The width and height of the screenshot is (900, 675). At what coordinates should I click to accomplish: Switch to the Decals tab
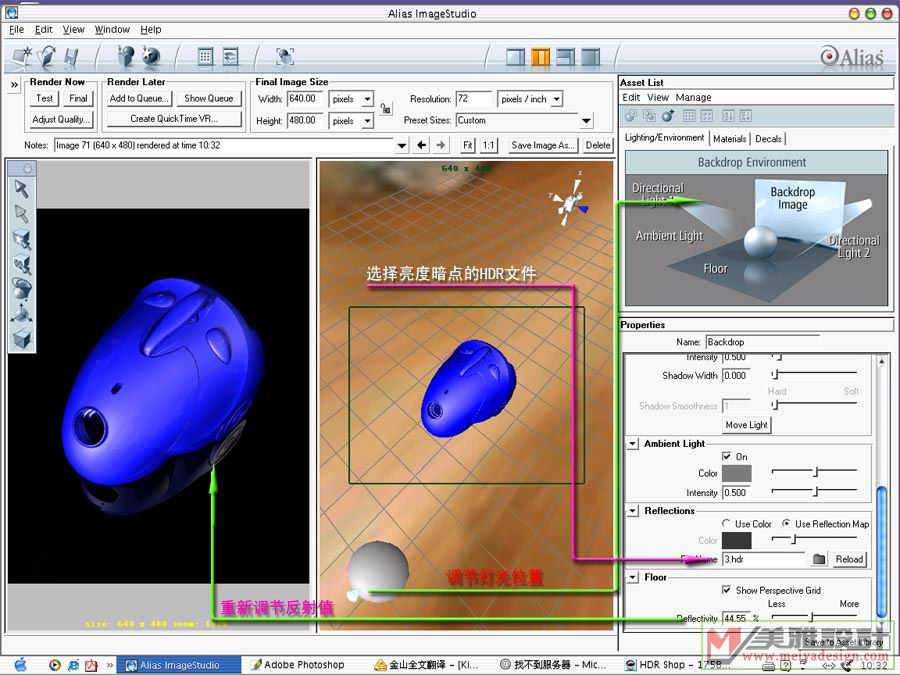(768, 139)
